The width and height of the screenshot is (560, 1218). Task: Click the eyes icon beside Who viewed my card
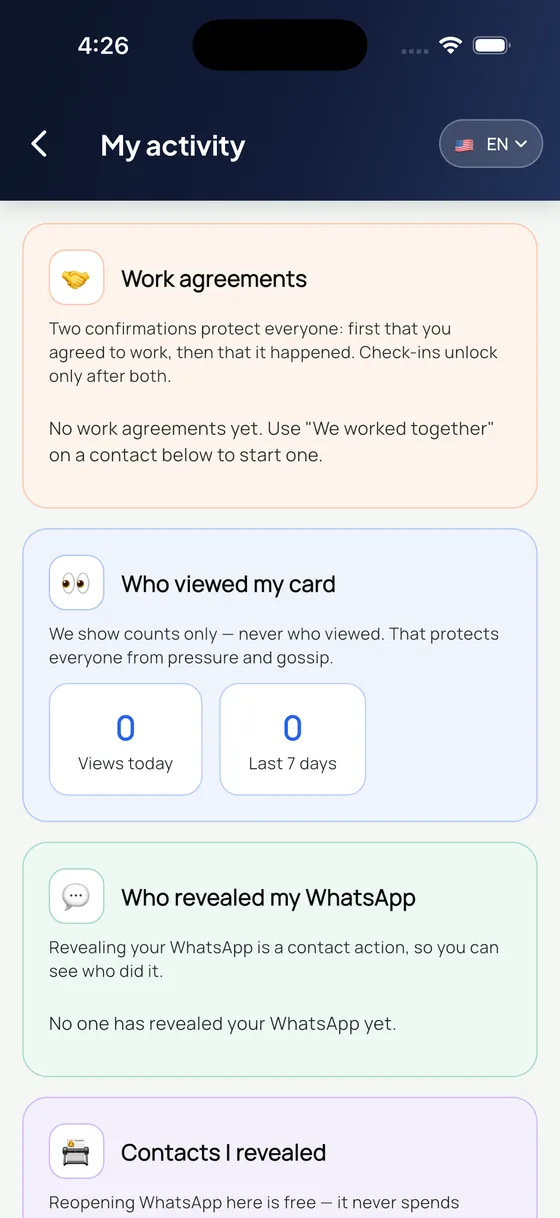76,583
